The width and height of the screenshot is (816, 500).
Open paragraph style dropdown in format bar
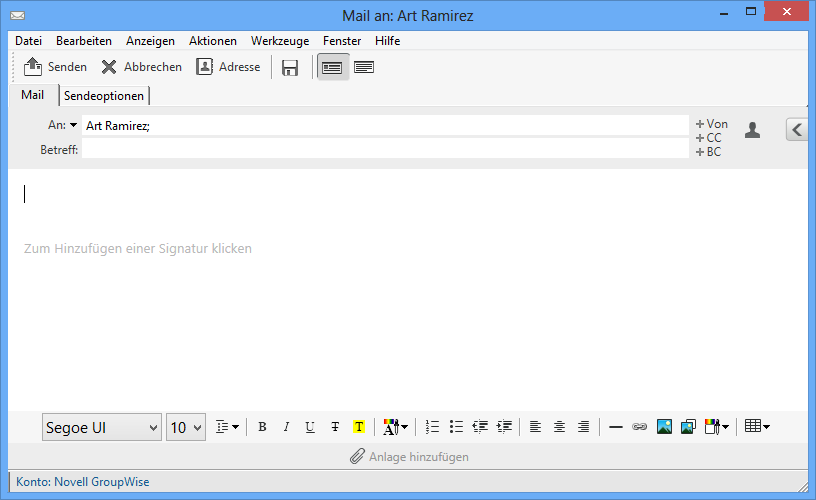227,427
